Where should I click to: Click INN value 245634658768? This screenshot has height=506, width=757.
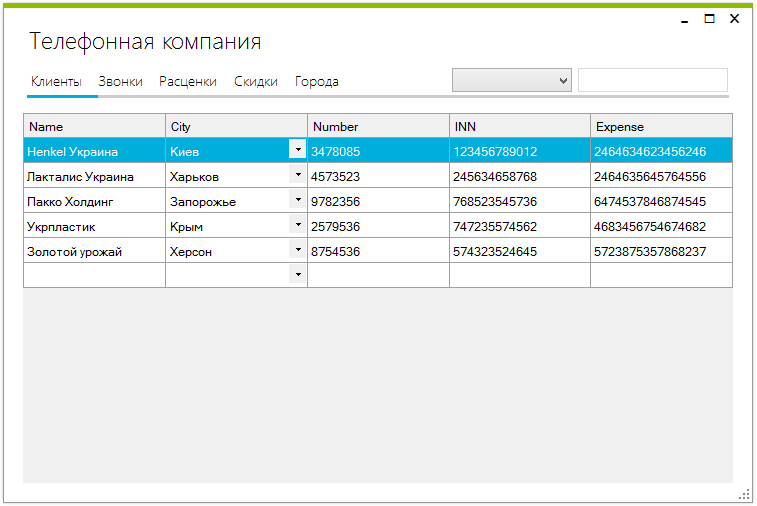pos(520,176)
